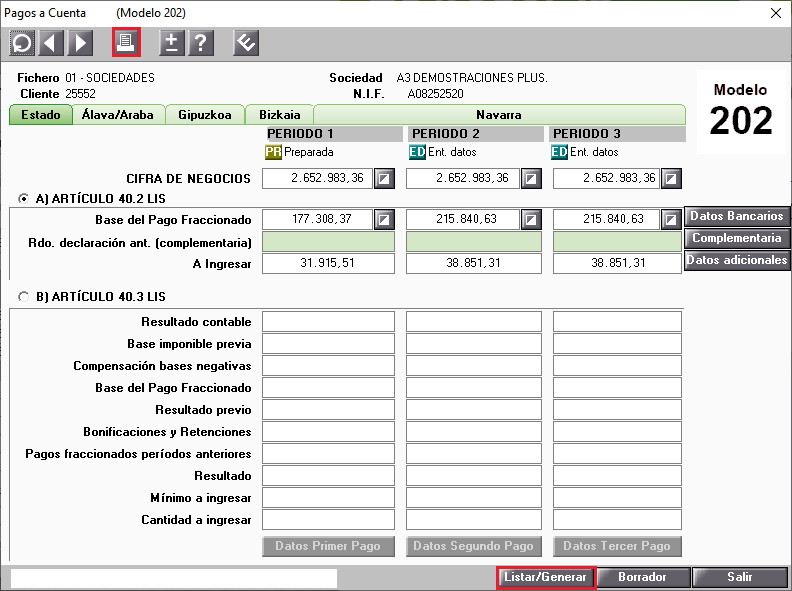Open detail icon for Periodo 2 Cifra de Negocios

point(531,178)
